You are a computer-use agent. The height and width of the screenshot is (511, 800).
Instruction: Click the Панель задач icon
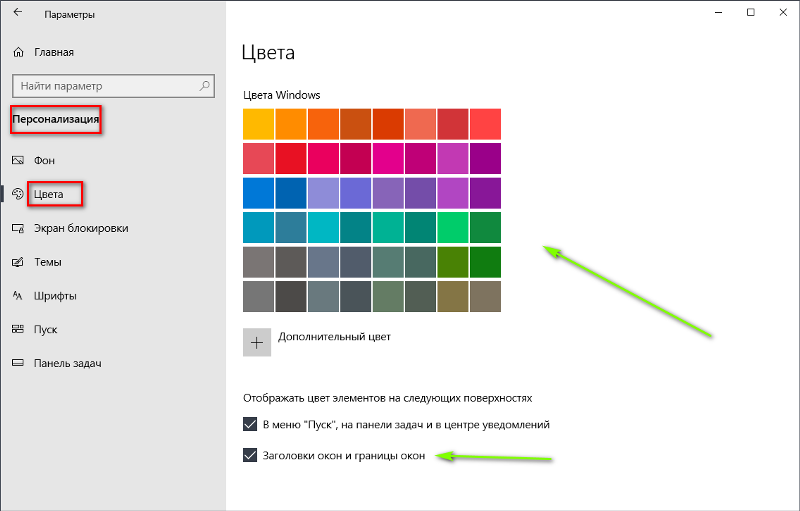coord(18,363)
